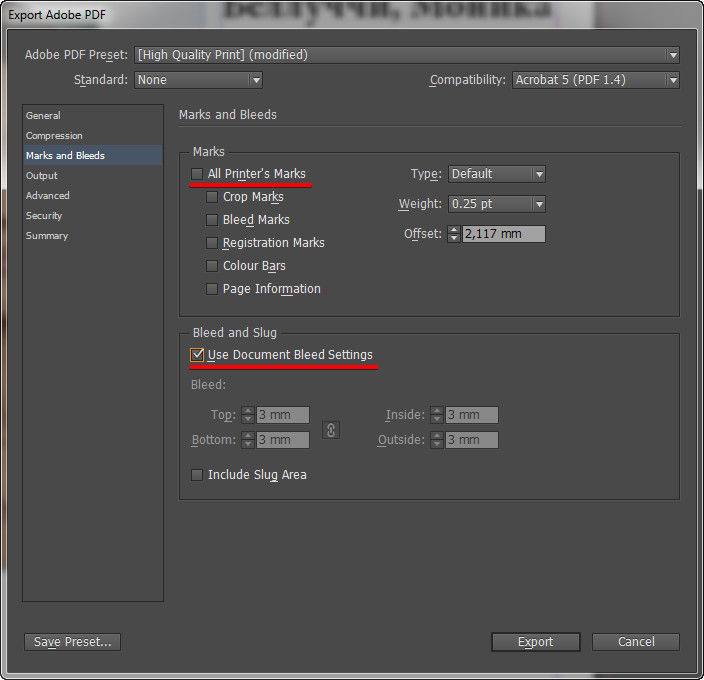Tick the Colour Bars checkbox

(x=211, y=266)
